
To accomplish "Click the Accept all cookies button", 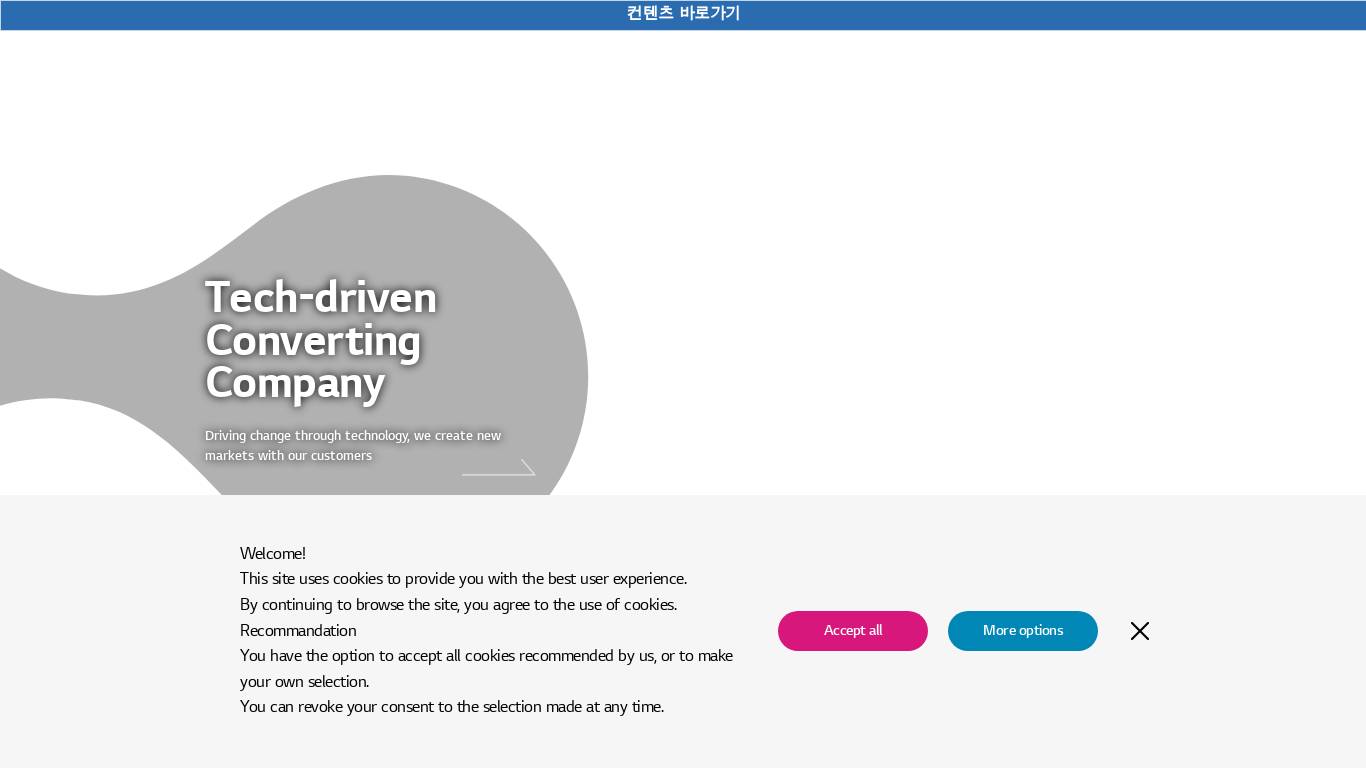I will click(x=853, y=631).
